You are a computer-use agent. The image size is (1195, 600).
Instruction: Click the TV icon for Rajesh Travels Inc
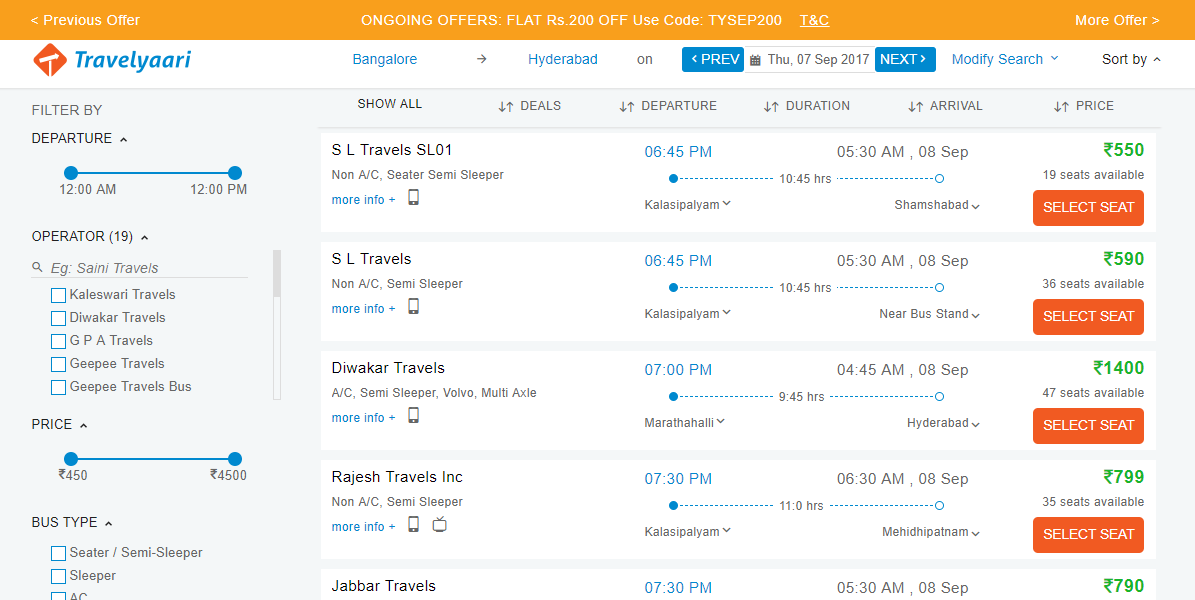[439, 525]
